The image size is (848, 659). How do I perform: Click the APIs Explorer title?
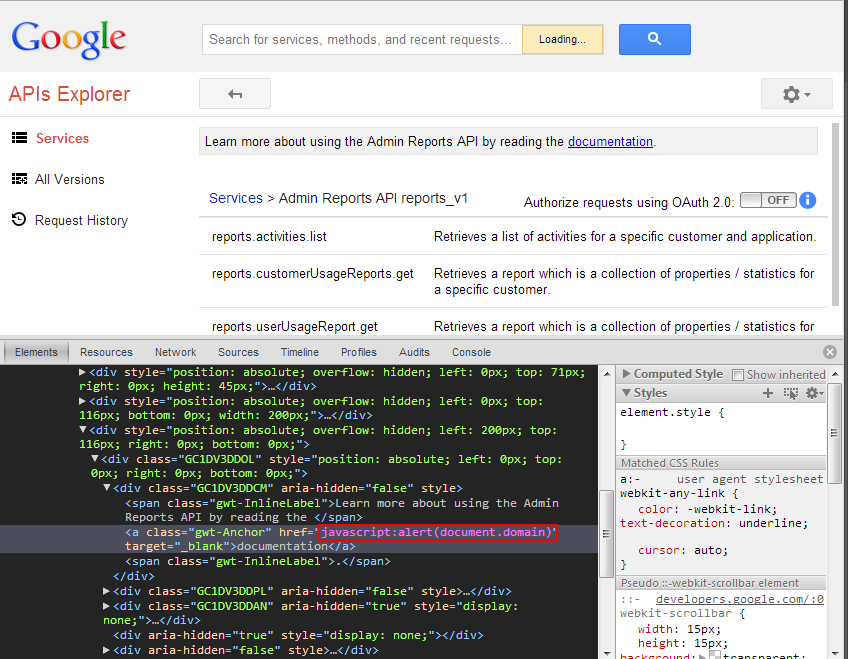coord(69,94)
